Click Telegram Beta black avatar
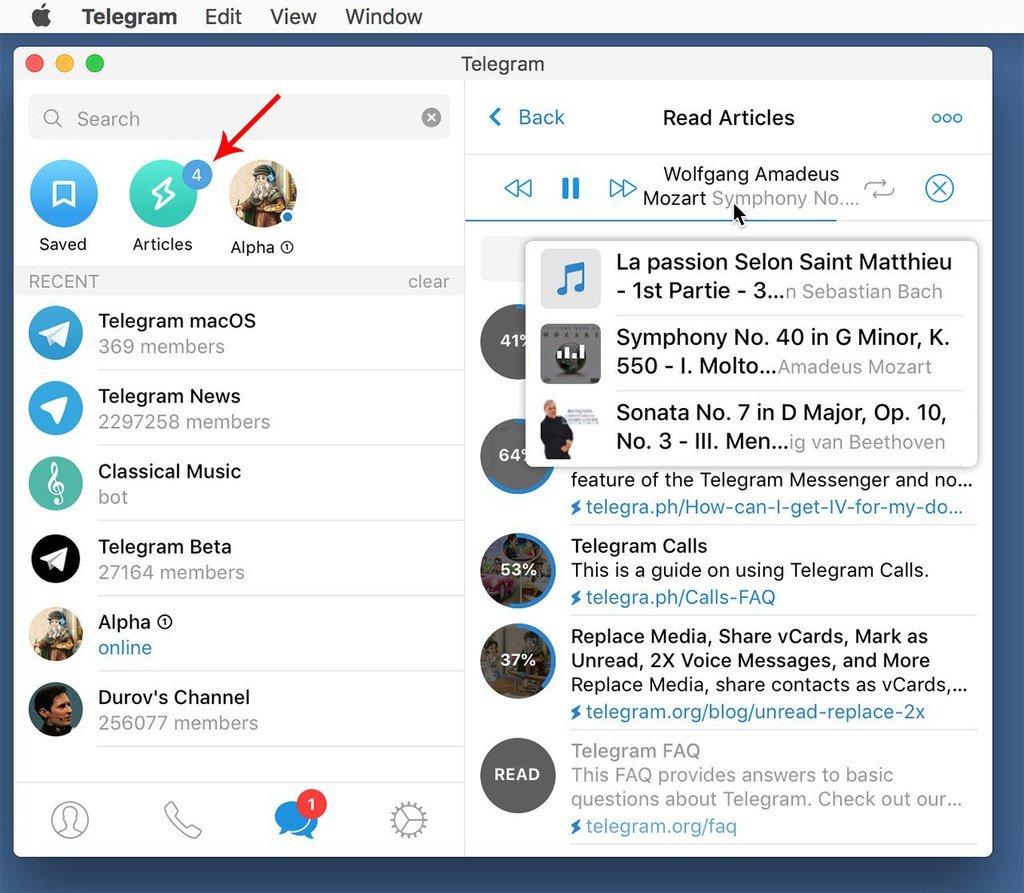Screen dimensions: 1024x893 click(x=56, y=559)
